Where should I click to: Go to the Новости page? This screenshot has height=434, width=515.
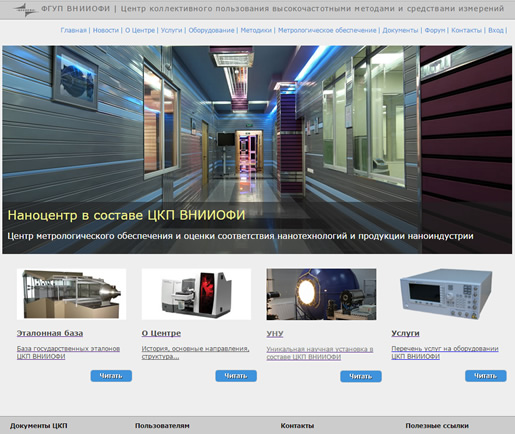pyautogui.click(x=106, y=30)
